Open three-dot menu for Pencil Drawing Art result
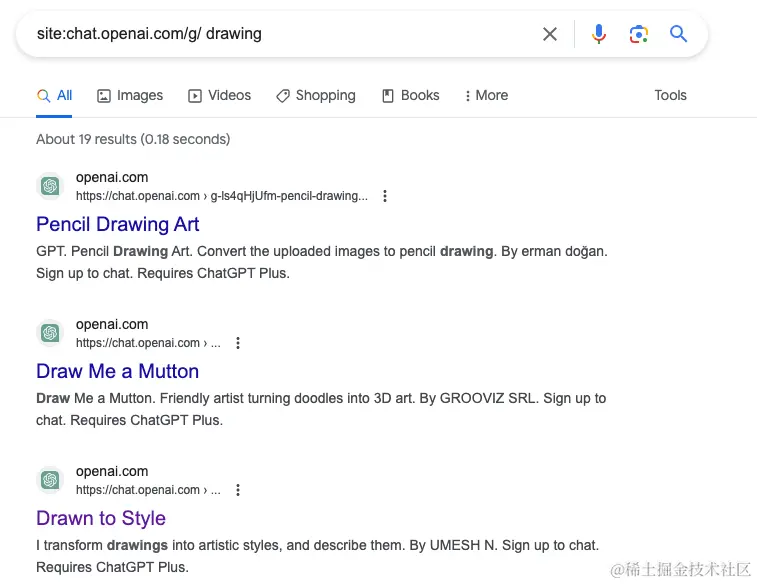The image size is (757, 584). [385, 196]
